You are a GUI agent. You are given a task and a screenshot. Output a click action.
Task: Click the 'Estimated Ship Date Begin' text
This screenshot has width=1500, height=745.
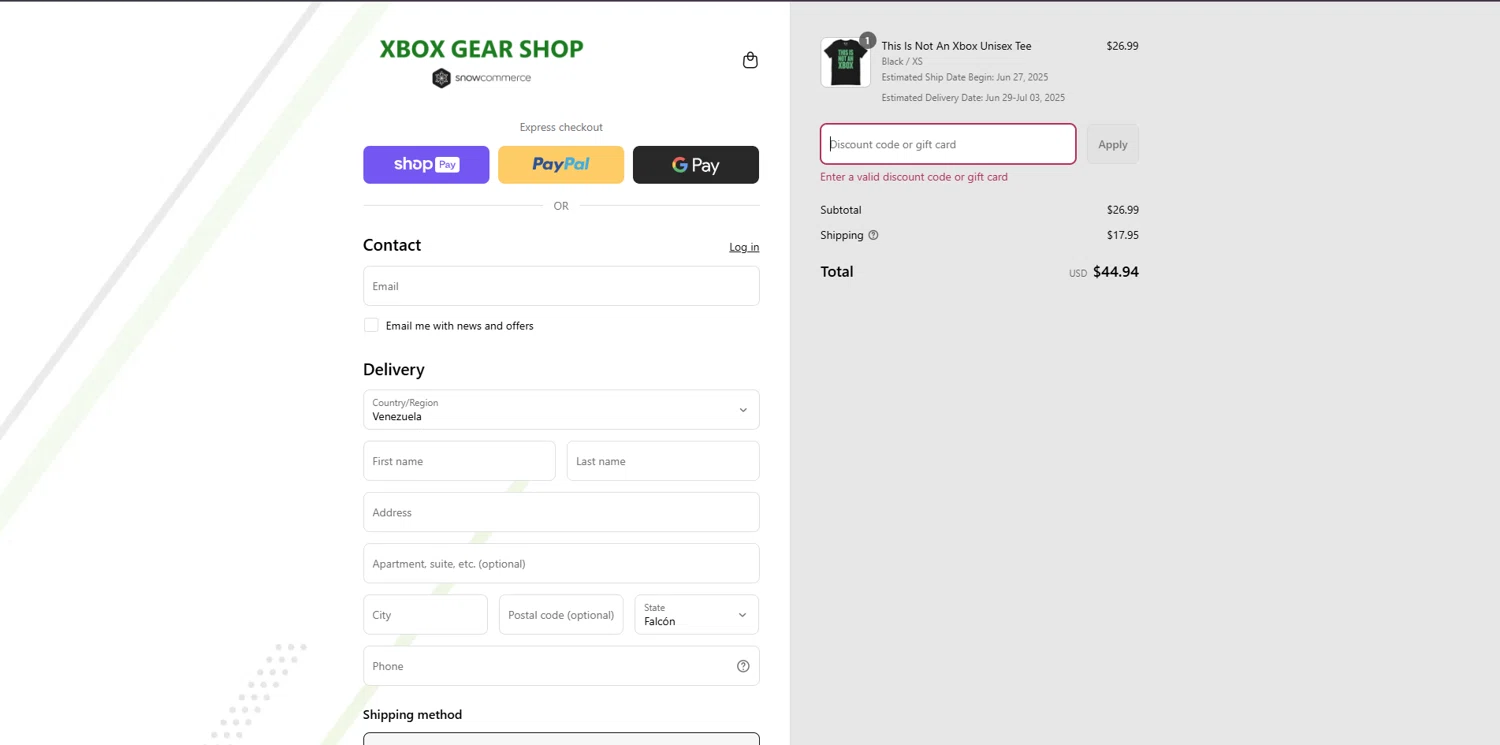[x=965, y=77]
